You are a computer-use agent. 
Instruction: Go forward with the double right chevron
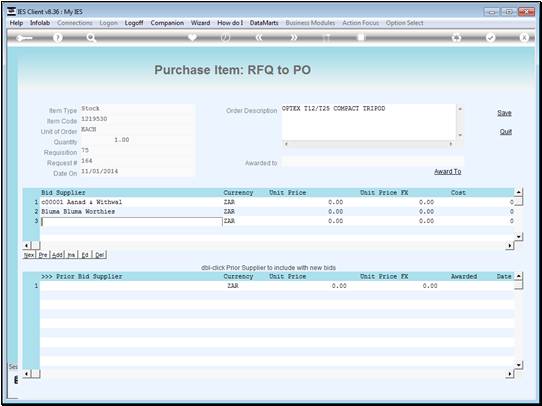coord(293,38)
